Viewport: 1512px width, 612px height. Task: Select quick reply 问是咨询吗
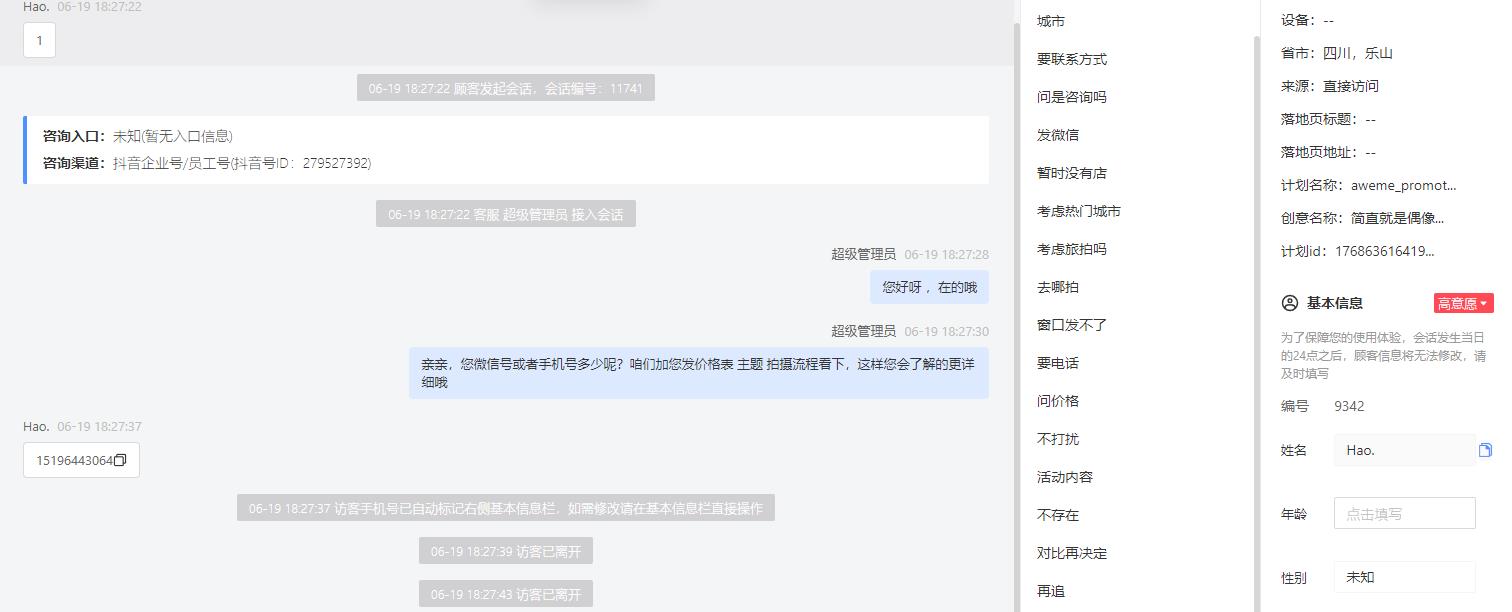1072,97
